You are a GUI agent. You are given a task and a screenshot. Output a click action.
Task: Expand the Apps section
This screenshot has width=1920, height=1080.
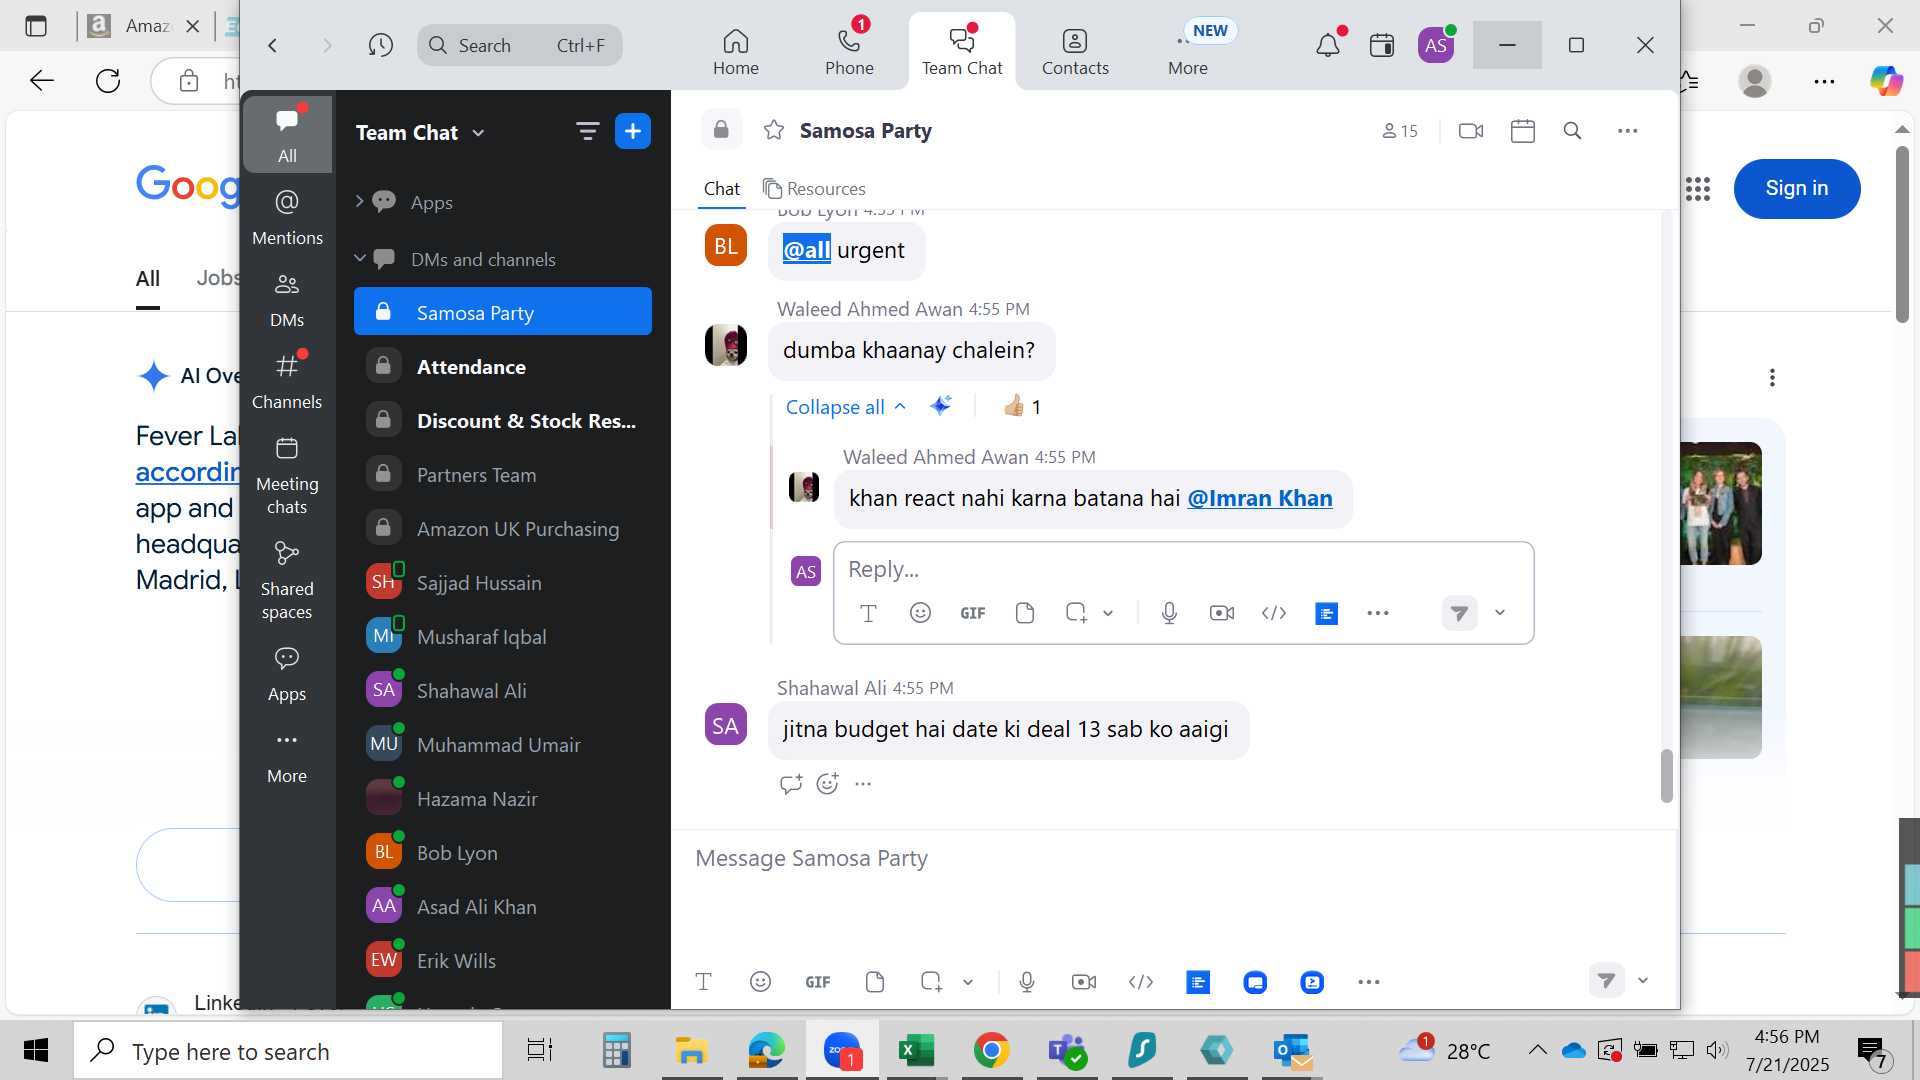tap(359, 202)
